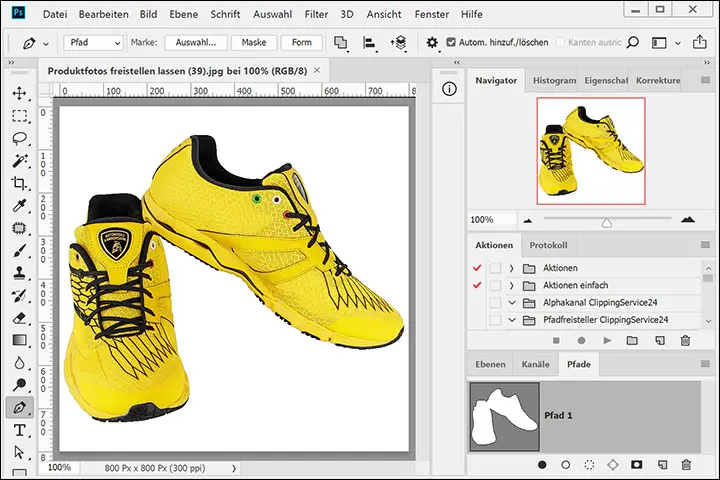Pick the Crop tool
This screenshot has height=480, width=720.
pyautogui.click(x=19, y=183)
